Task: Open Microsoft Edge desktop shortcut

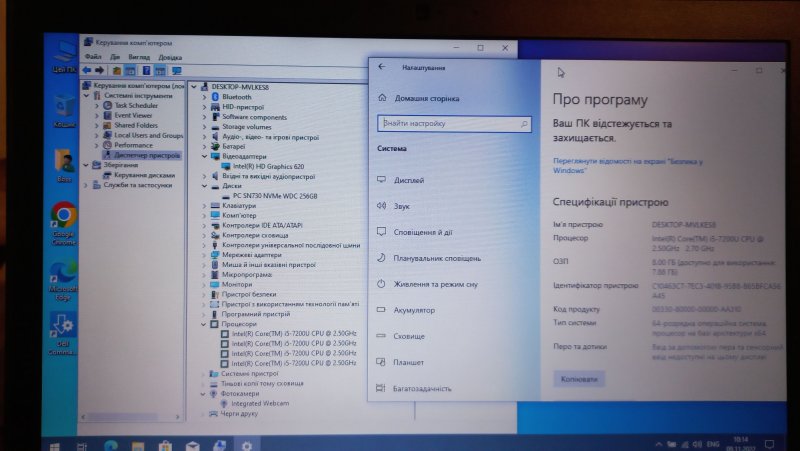Action: coord(63,272)
